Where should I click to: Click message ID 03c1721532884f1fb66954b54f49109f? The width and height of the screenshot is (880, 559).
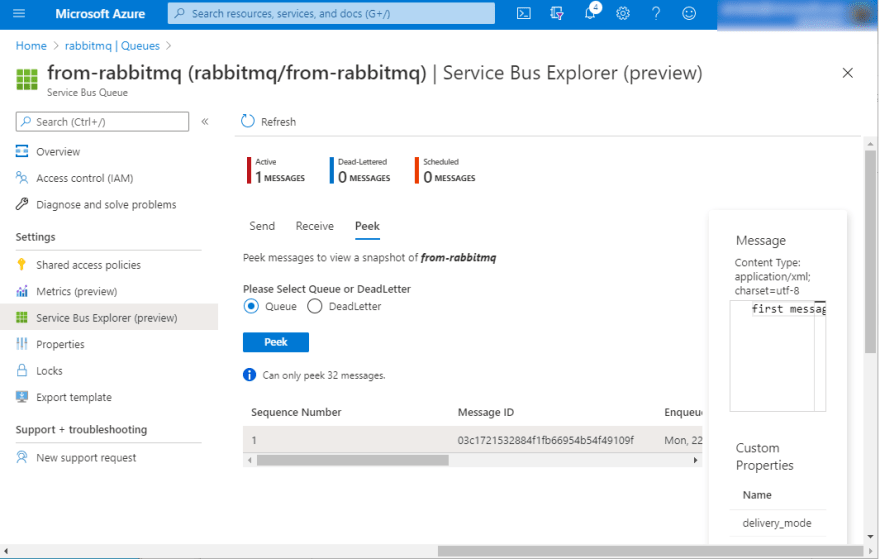[546, 440]
